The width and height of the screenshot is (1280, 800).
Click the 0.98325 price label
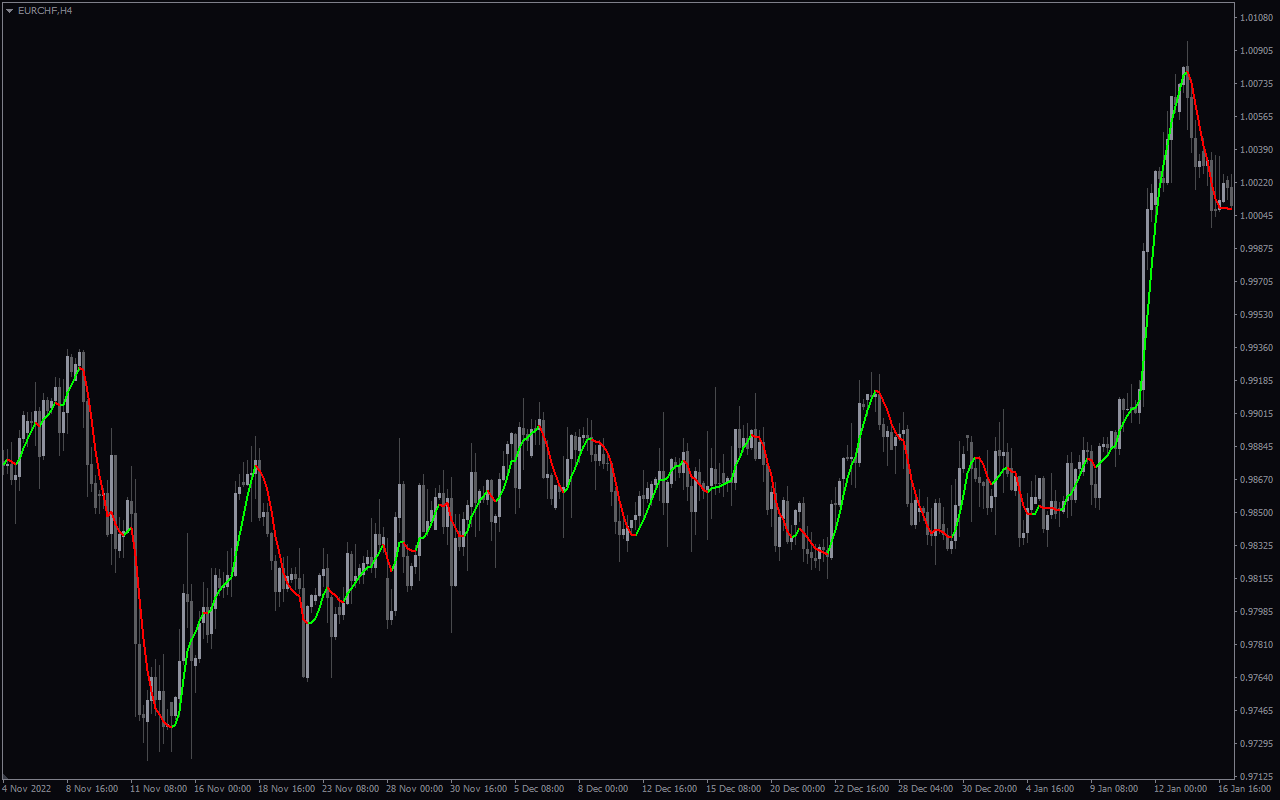tap(1257, 545)
